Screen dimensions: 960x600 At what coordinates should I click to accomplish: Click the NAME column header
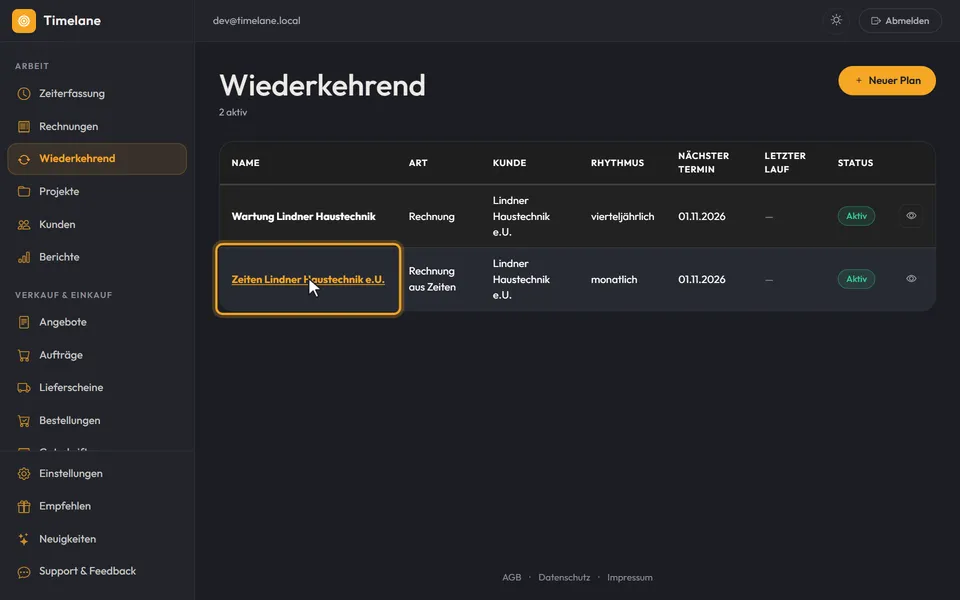(x=246, y=163)
